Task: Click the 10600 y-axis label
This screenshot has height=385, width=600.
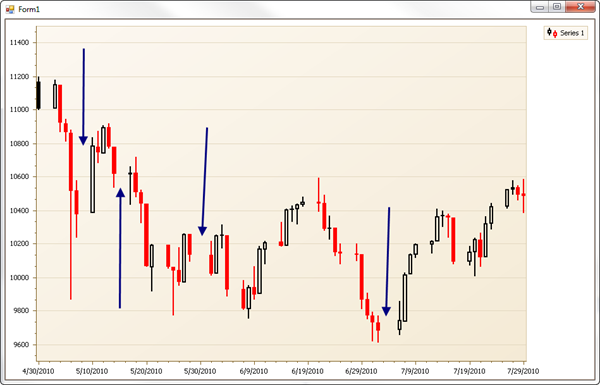Action: point(20,176)
